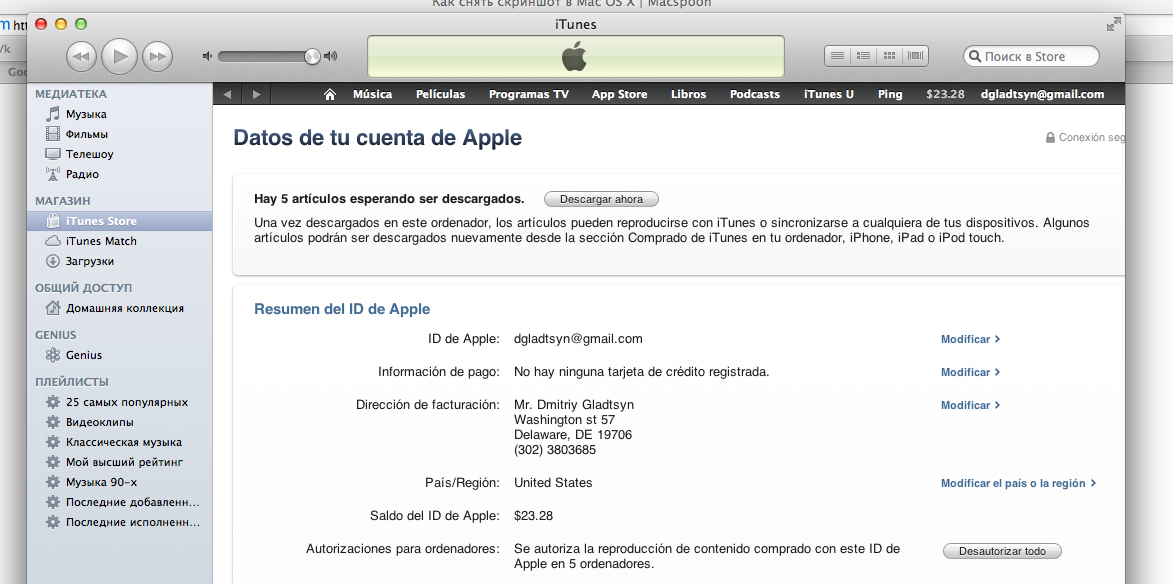The width and height of the screenshot is (1173, 584).
Task: Click the ПЛЕЙЛИСТЫ sidebar section header
Action: (x=72, y=382)
